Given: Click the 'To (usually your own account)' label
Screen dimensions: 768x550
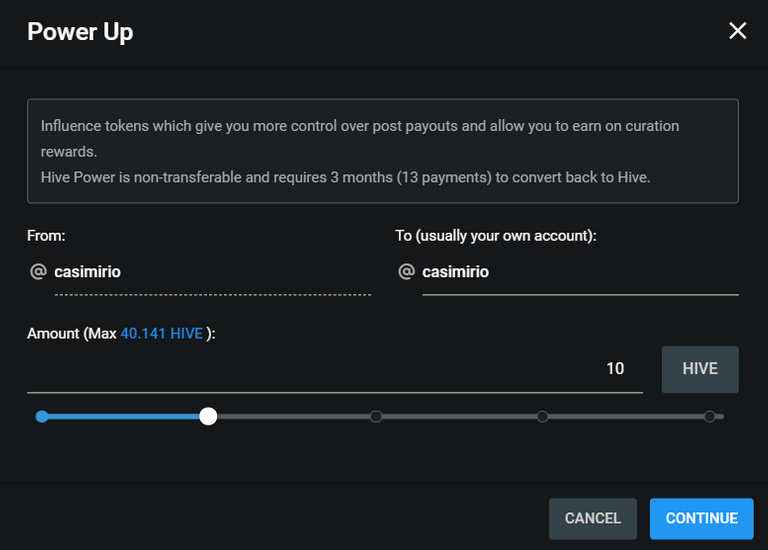Looking at the screenshot, I should click(496, 236).
